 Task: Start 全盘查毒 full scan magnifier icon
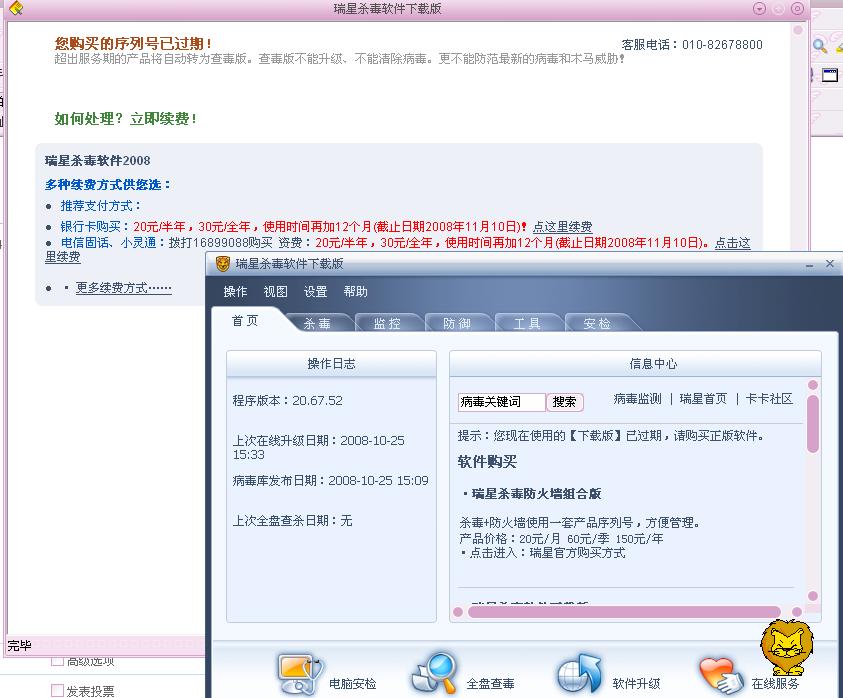click(x=434, y=674)
